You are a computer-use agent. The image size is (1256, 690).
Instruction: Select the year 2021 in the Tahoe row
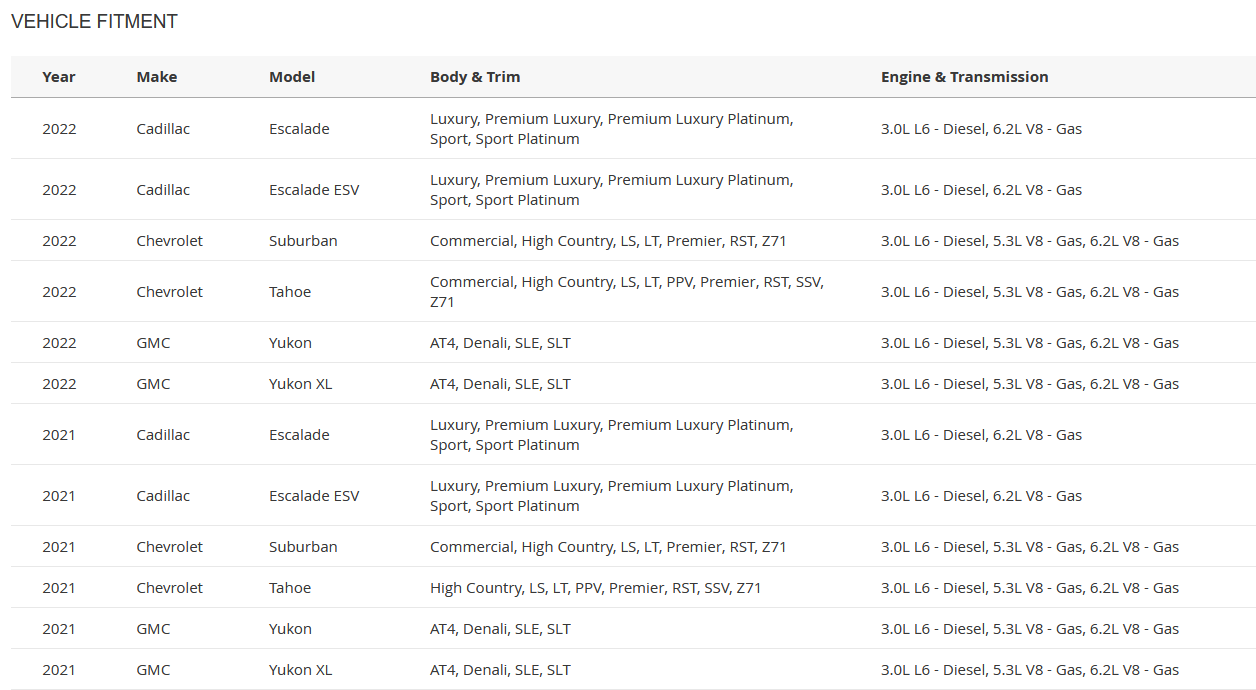coord(59,588)
